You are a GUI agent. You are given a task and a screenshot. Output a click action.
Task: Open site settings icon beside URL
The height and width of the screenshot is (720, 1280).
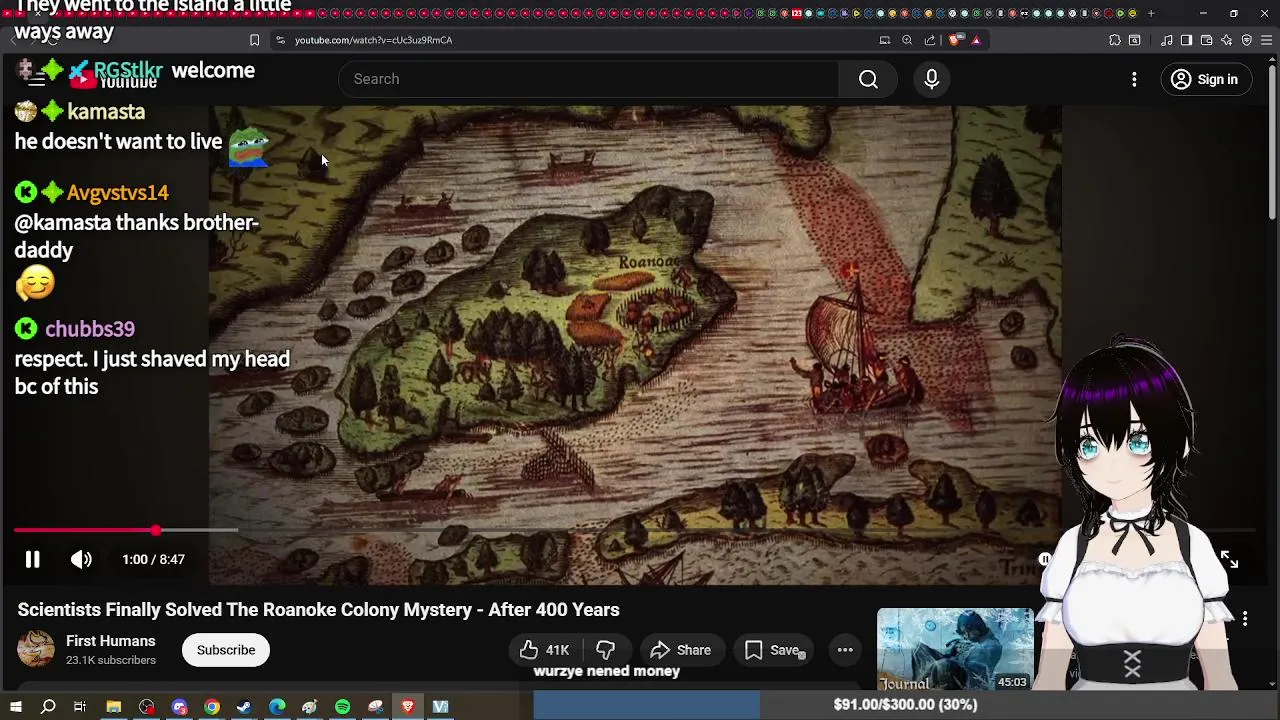click(280, 40)
